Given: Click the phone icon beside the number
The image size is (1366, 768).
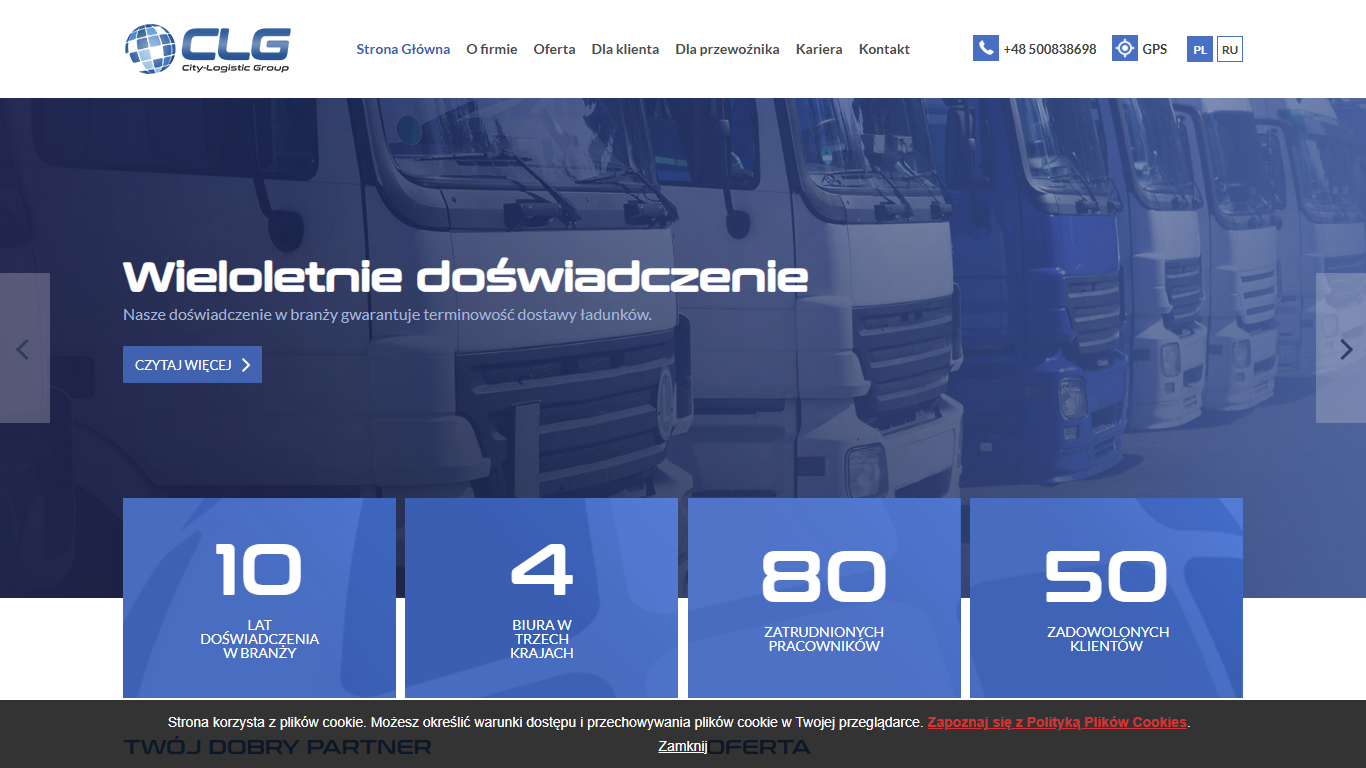Looking at the screenshot, I should pyautogui.click(x=986, y=48).
